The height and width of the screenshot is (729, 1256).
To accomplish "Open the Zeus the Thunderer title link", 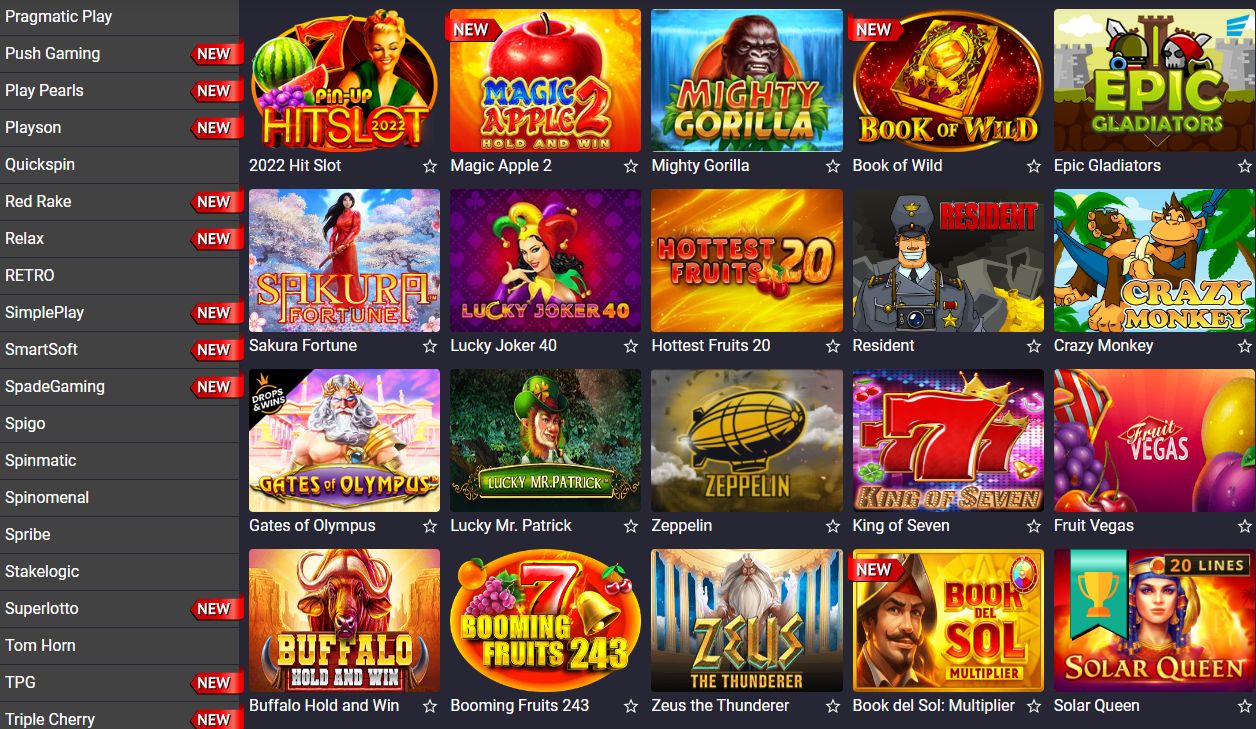I will [720, 706].
